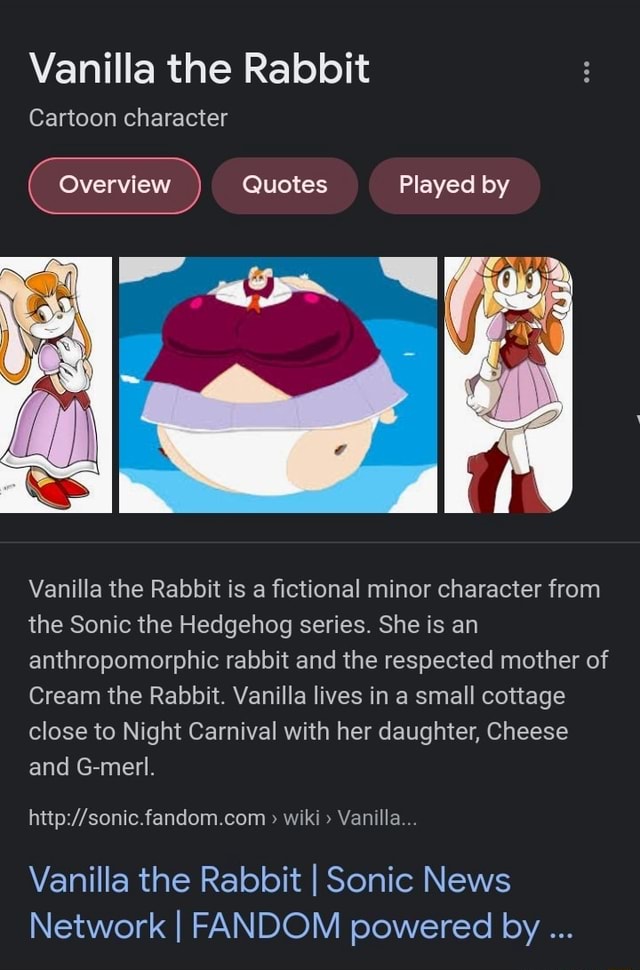Click the Vanilla... breadcrumb segment
This screenshot has height=970, width=640.
point(377,818)
